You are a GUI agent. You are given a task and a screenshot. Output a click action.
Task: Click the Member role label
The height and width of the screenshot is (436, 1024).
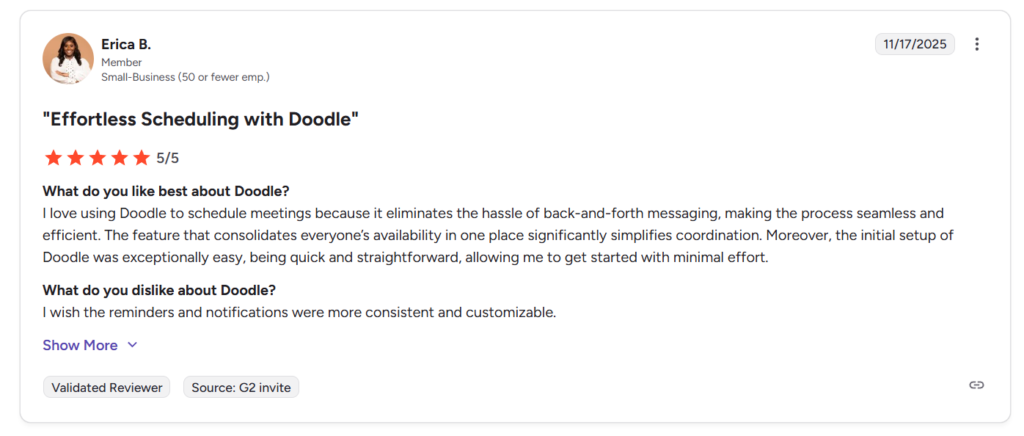coord(122,62)
